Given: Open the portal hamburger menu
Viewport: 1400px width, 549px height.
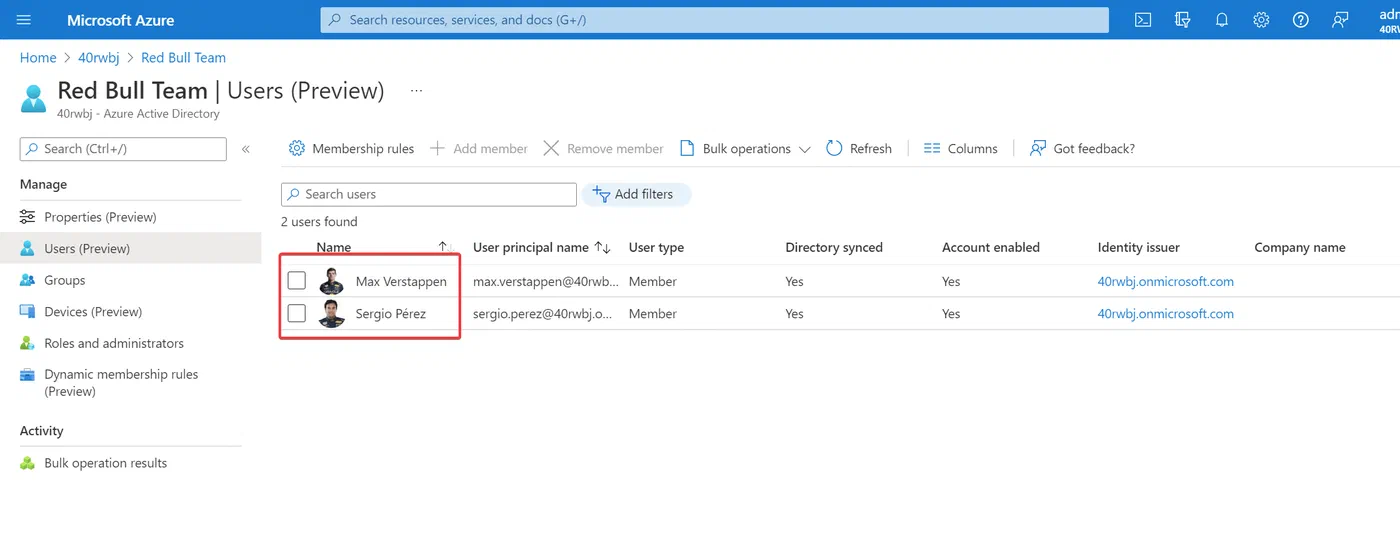Looking at the screenshot, I should tap(24, 20).
